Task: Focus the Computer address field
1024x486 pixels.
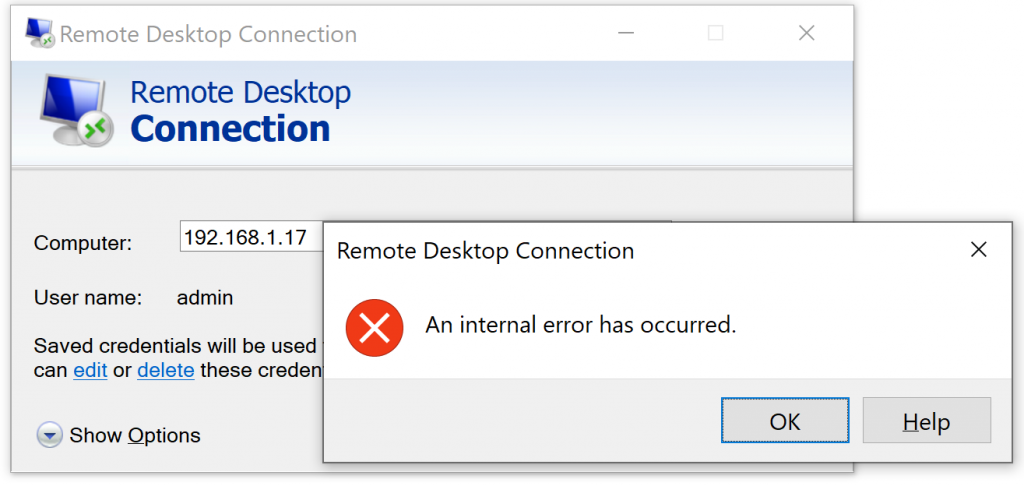Action: (251, 236)
